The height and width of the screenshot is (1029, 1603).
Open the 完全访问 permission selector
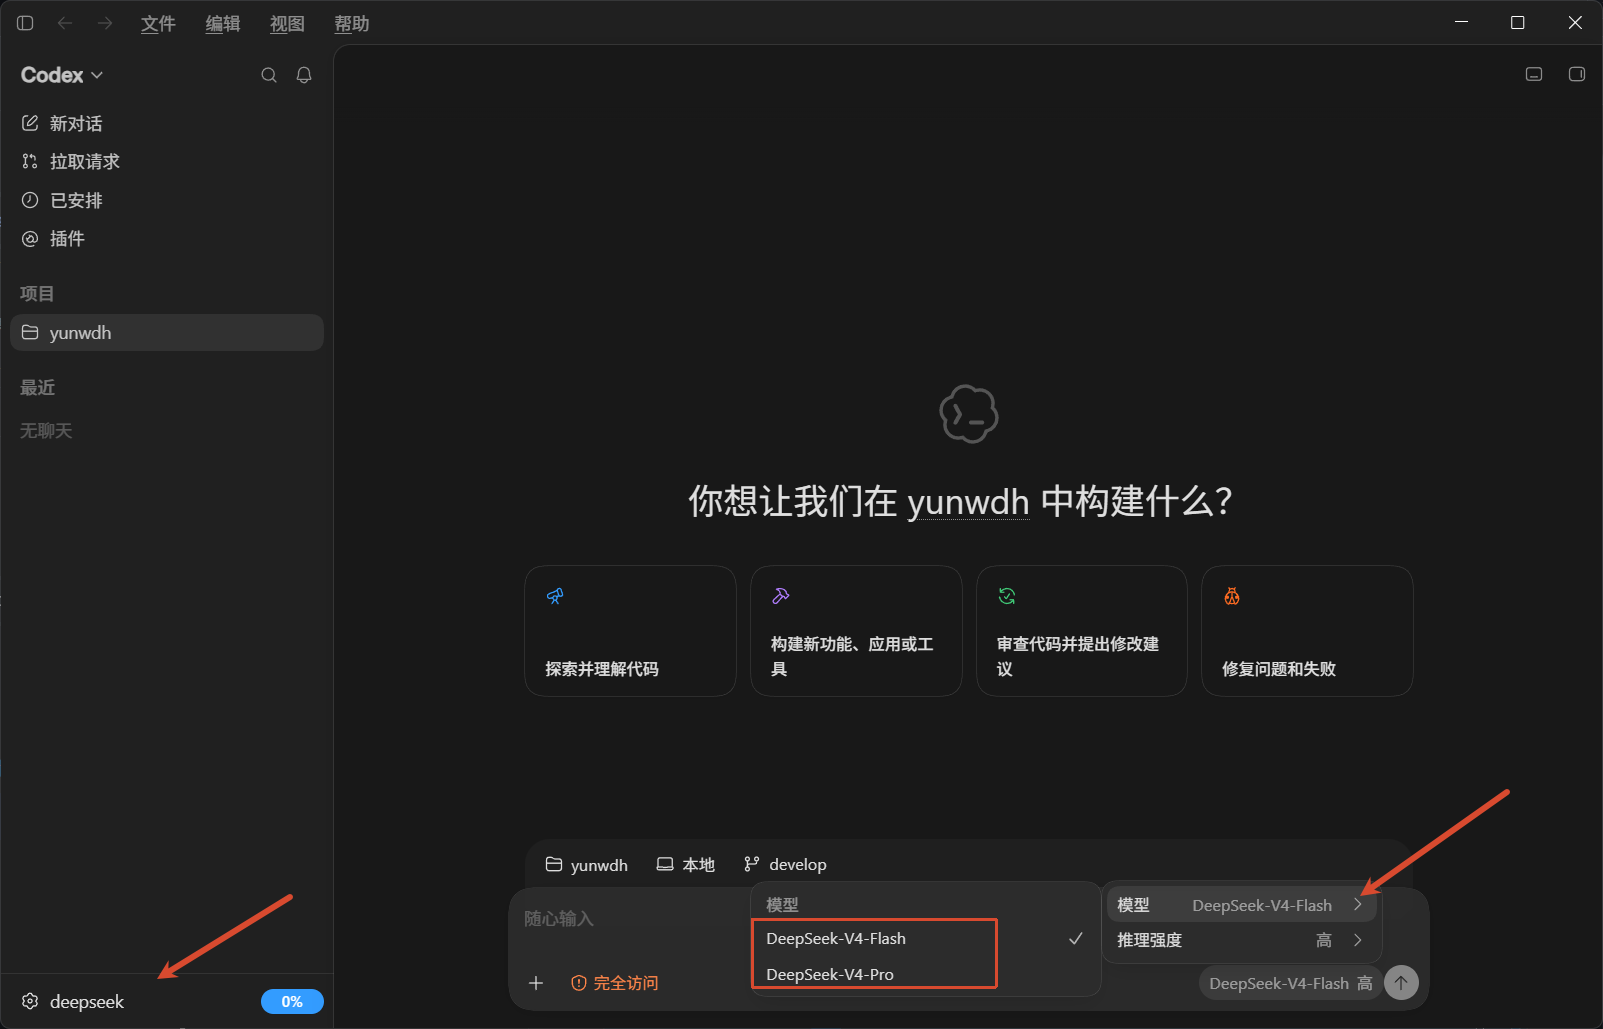tap(614, 983)
